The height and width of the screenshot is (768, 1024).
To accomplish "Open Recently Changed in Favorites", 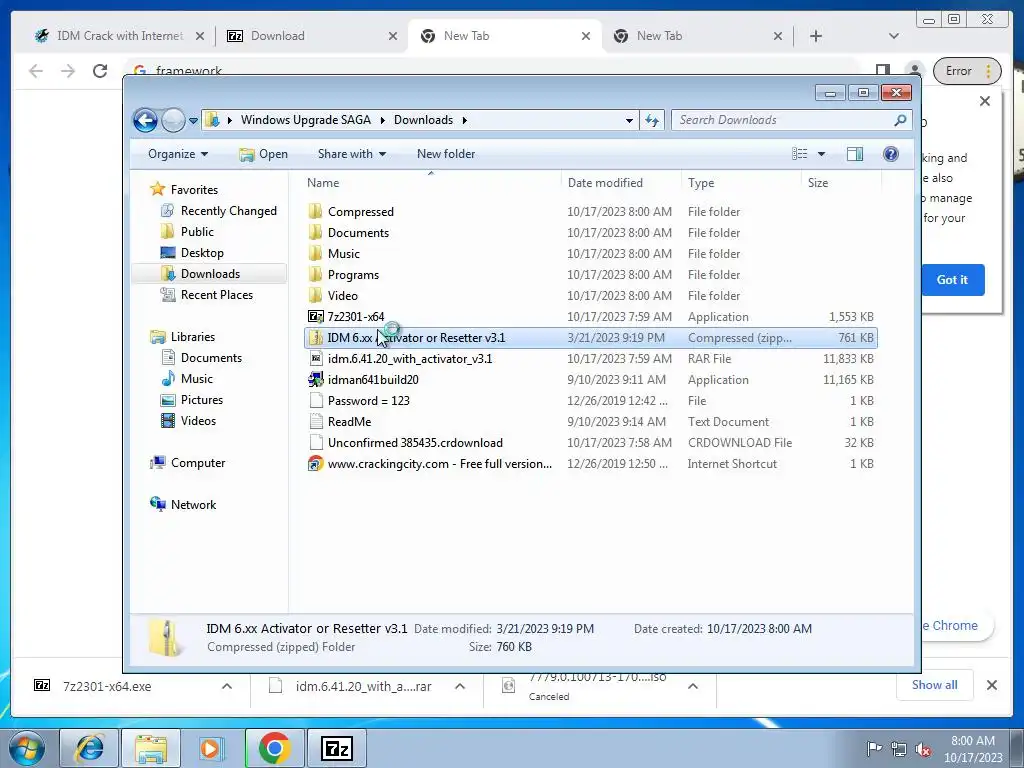I will tap(229, 211).
